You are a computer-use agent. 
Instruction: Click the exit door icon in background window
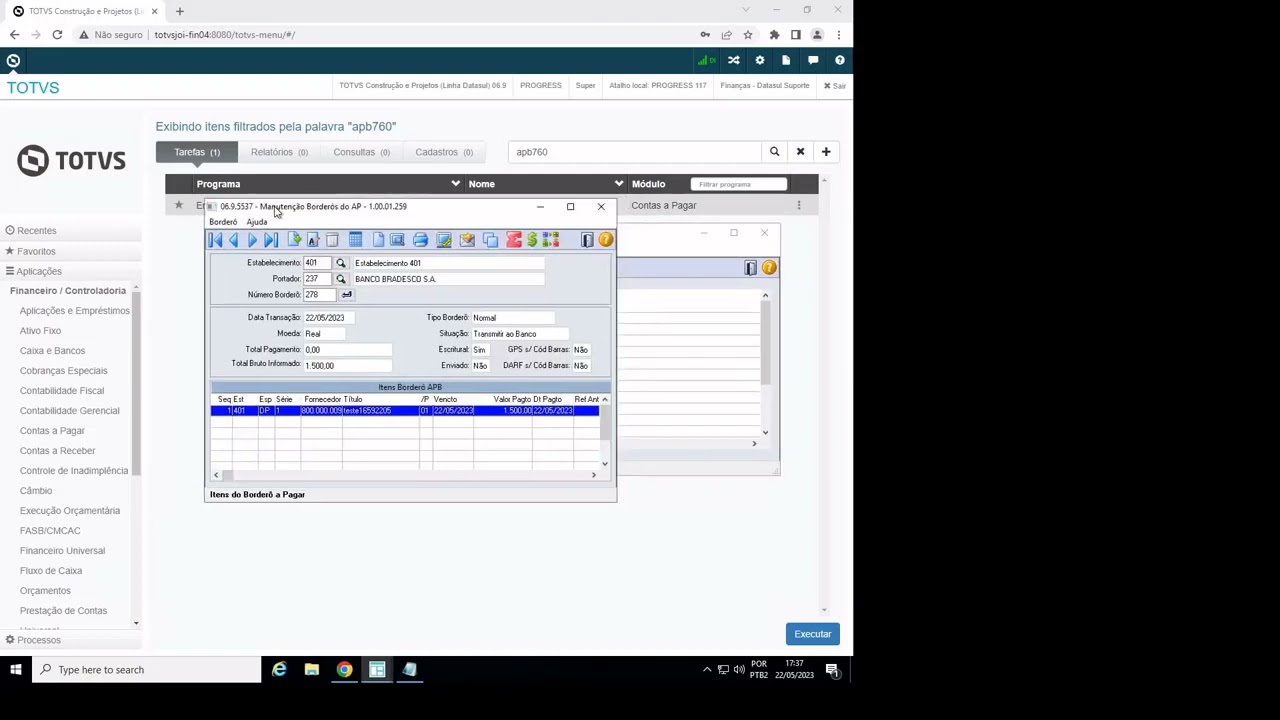coord(750,268)
